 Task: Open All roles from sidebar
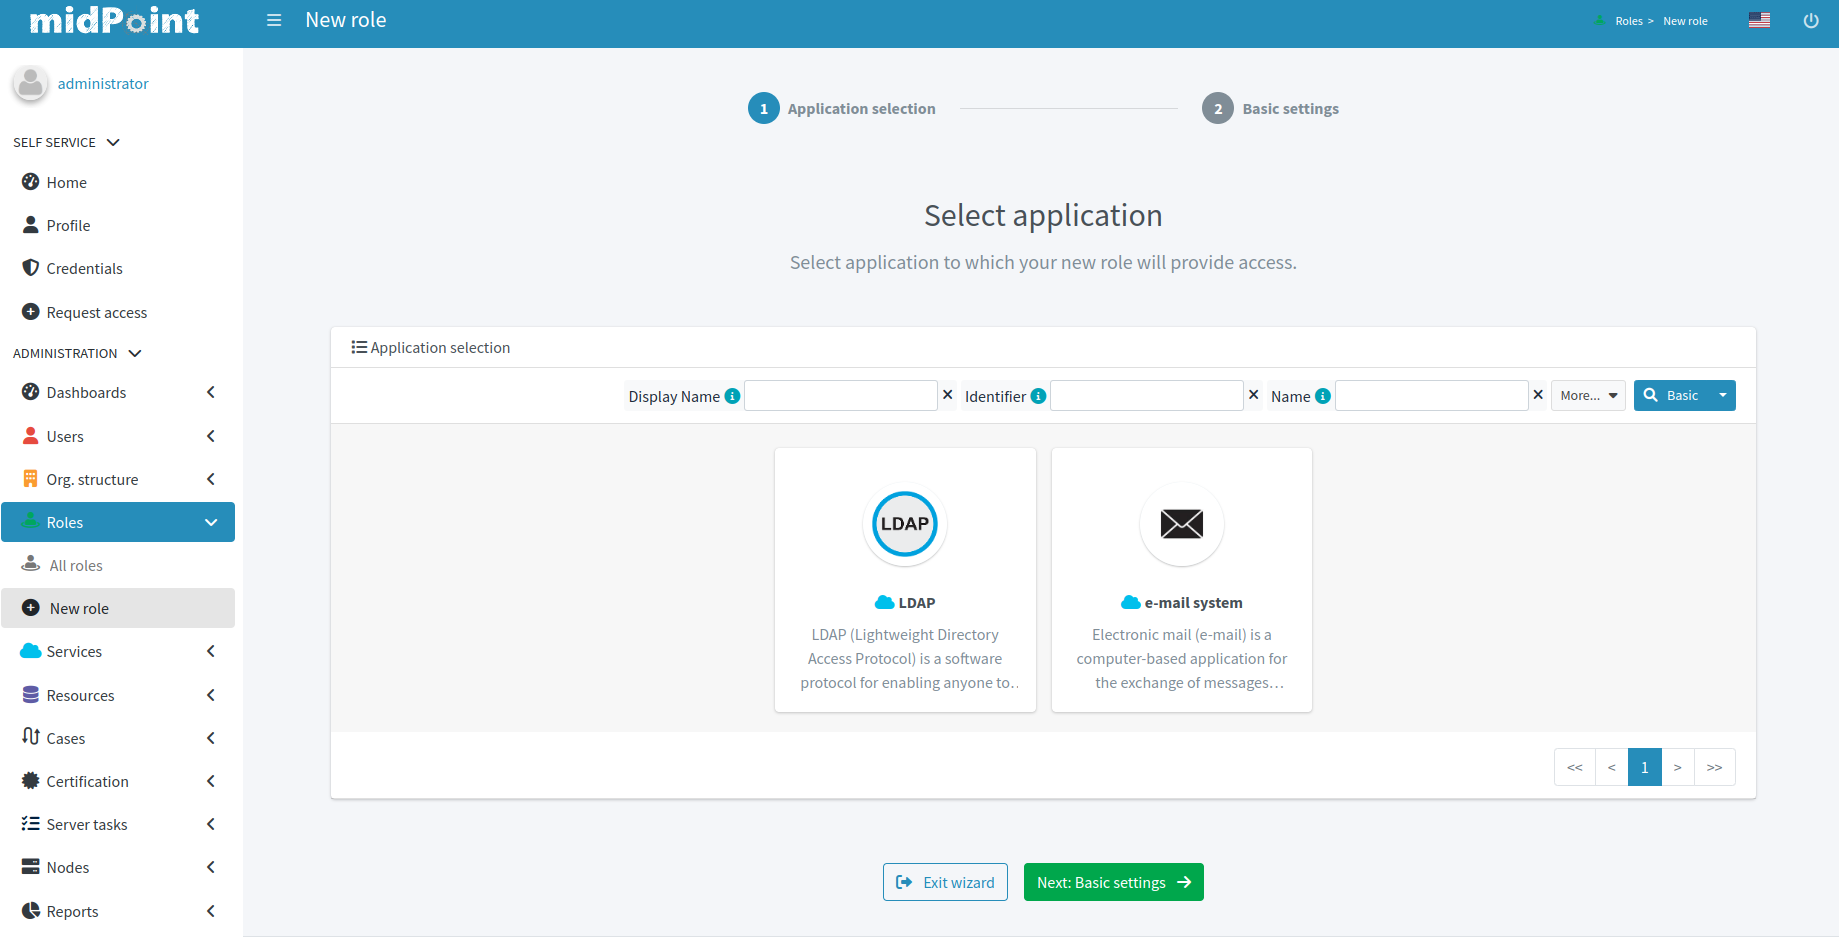tap(75, 565)
